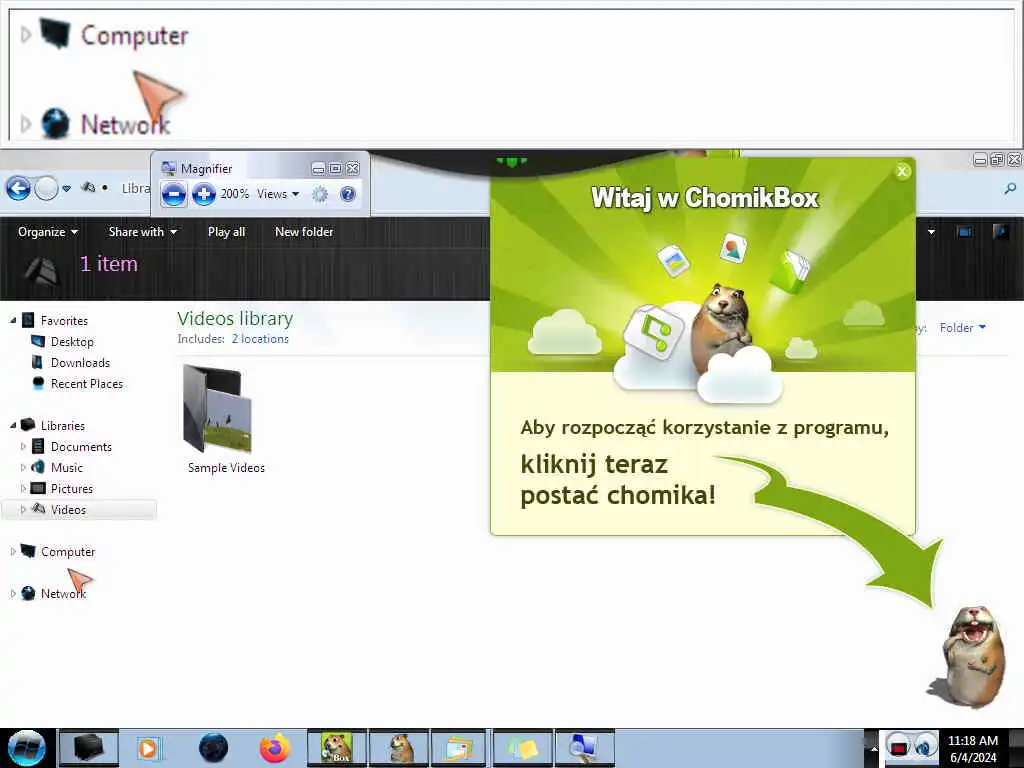
Task: Click the Music library icon
Action: 38,467
